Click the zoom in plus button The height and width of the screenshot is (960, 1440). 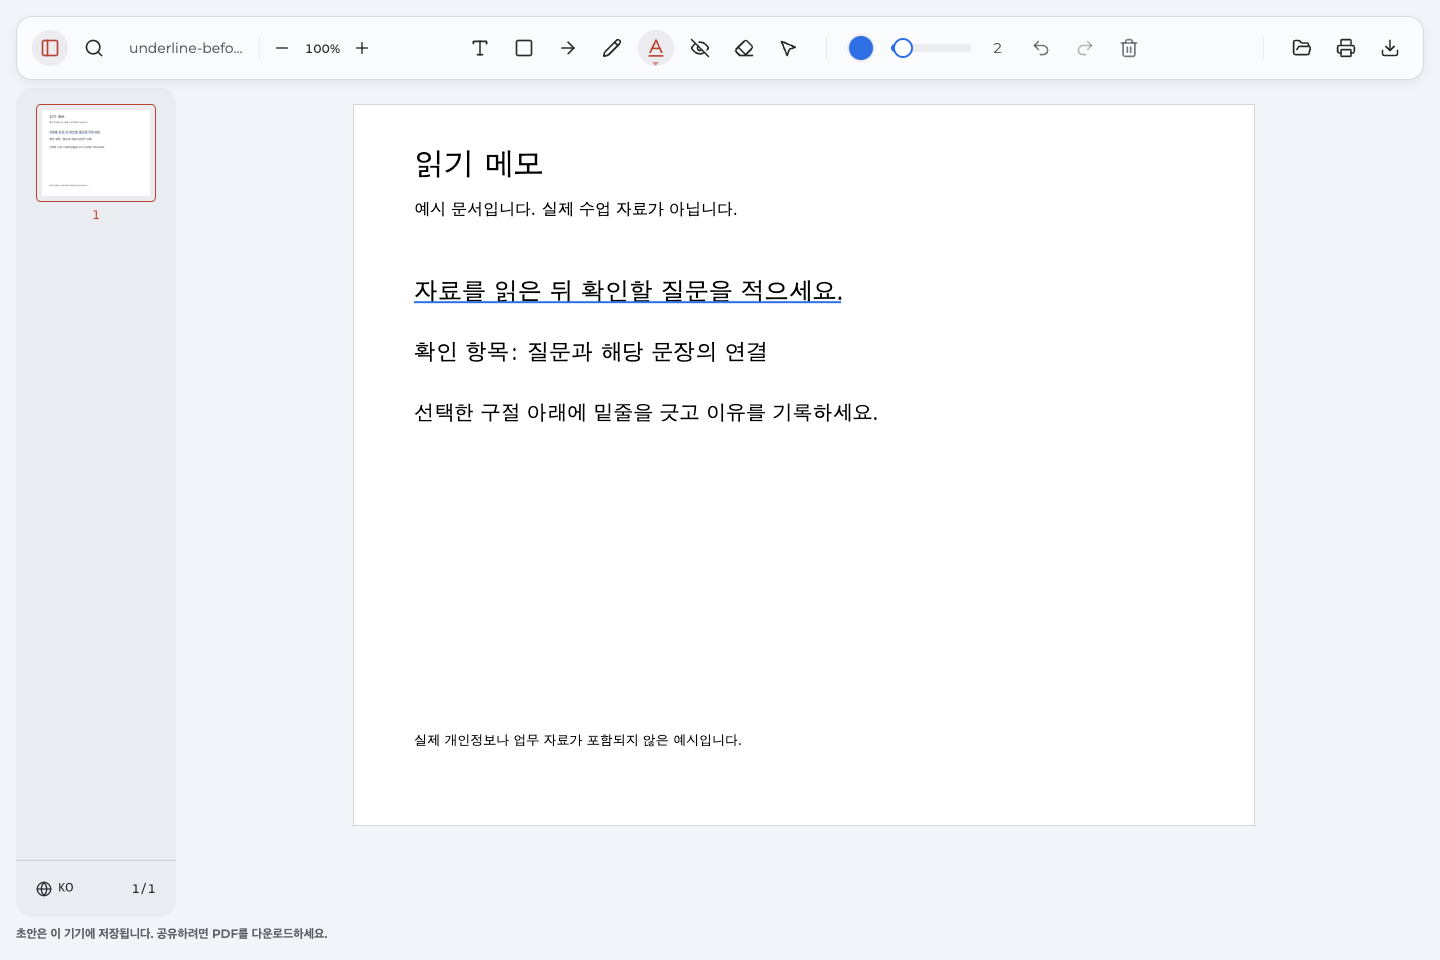(x=362, y=48)
